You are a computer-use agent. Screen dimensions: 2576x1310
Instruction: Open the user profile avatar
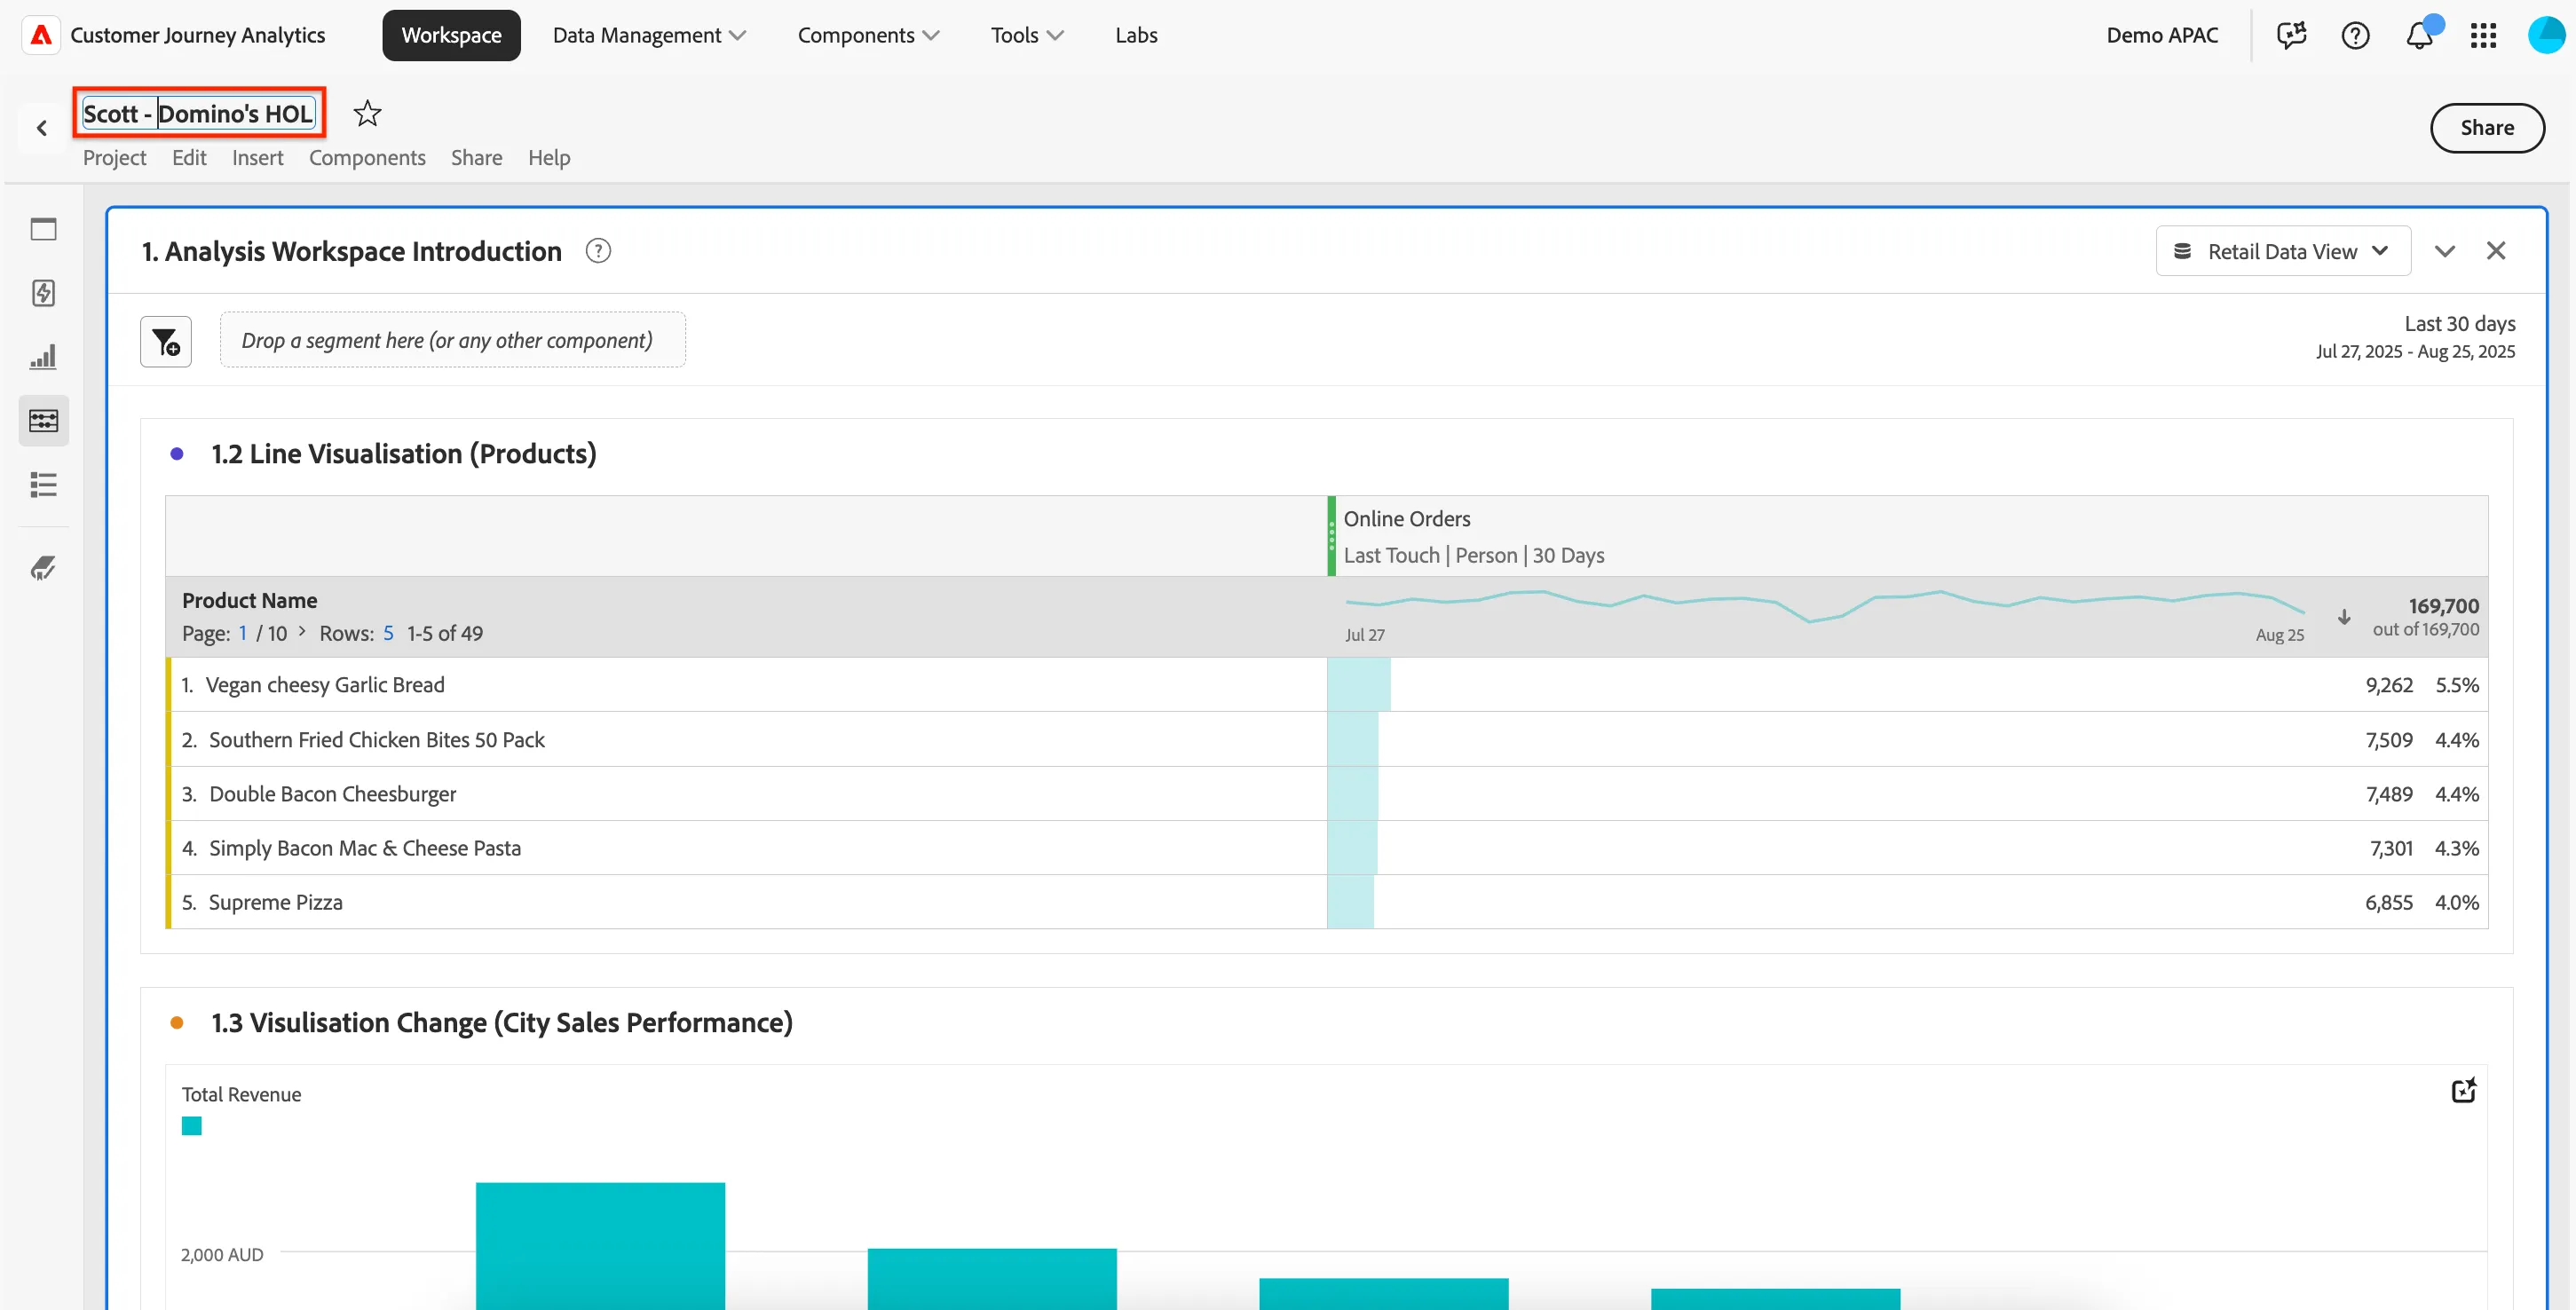pyautogui.click(x=2546, y=35)
